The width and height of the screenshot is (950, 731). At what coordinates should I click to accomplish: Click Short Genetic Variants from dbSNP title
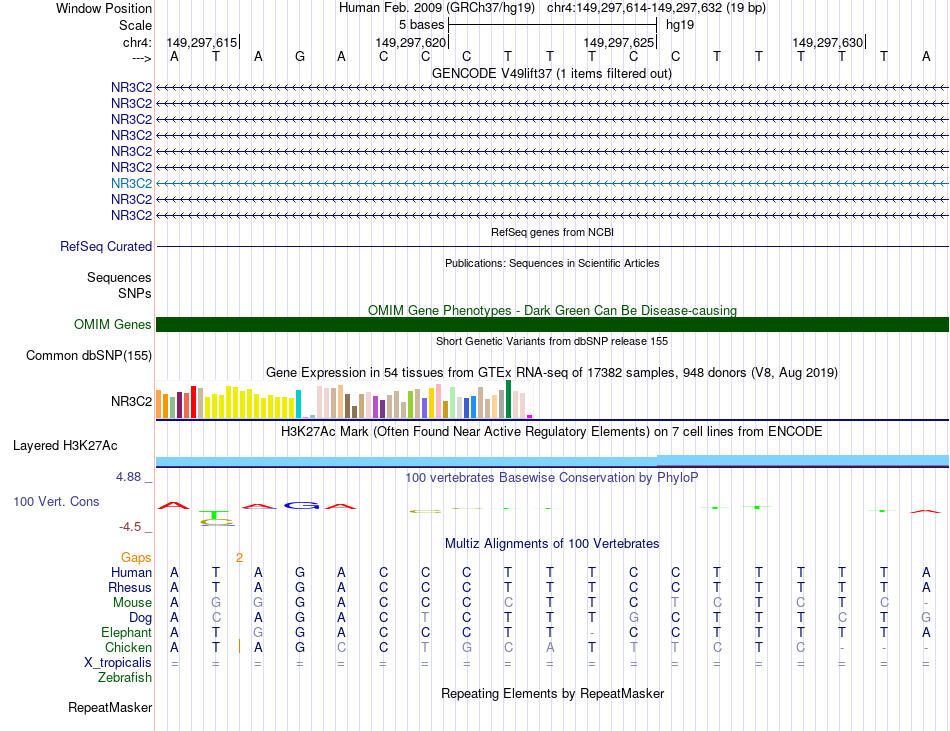pos(552,341)
